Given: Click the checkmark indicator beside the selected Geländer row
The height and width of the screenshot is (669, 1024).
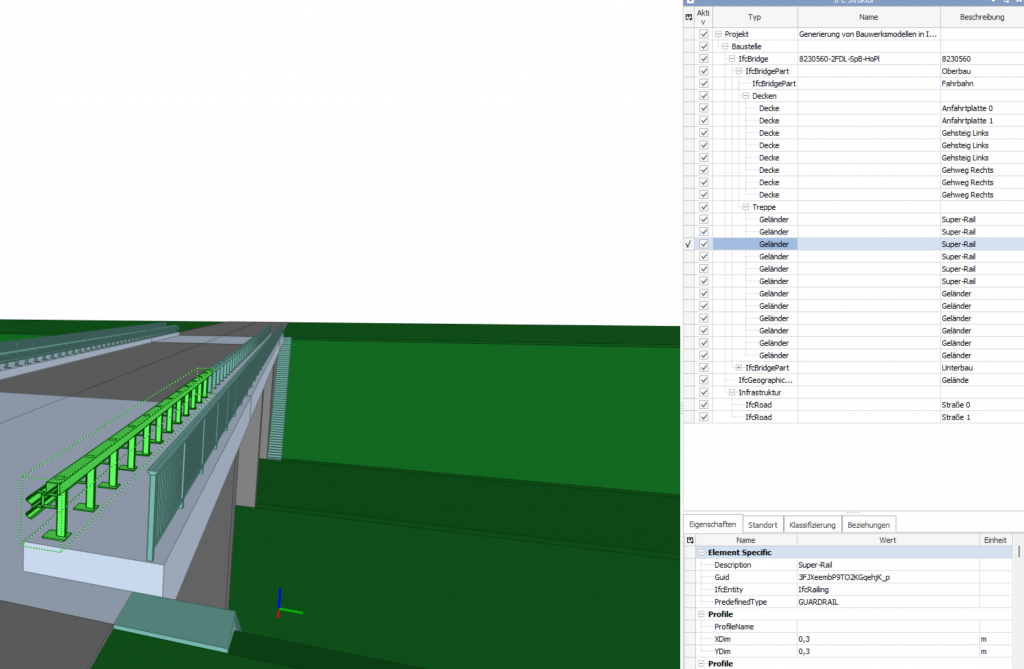Looking at the screenshot, I should 688,244.
